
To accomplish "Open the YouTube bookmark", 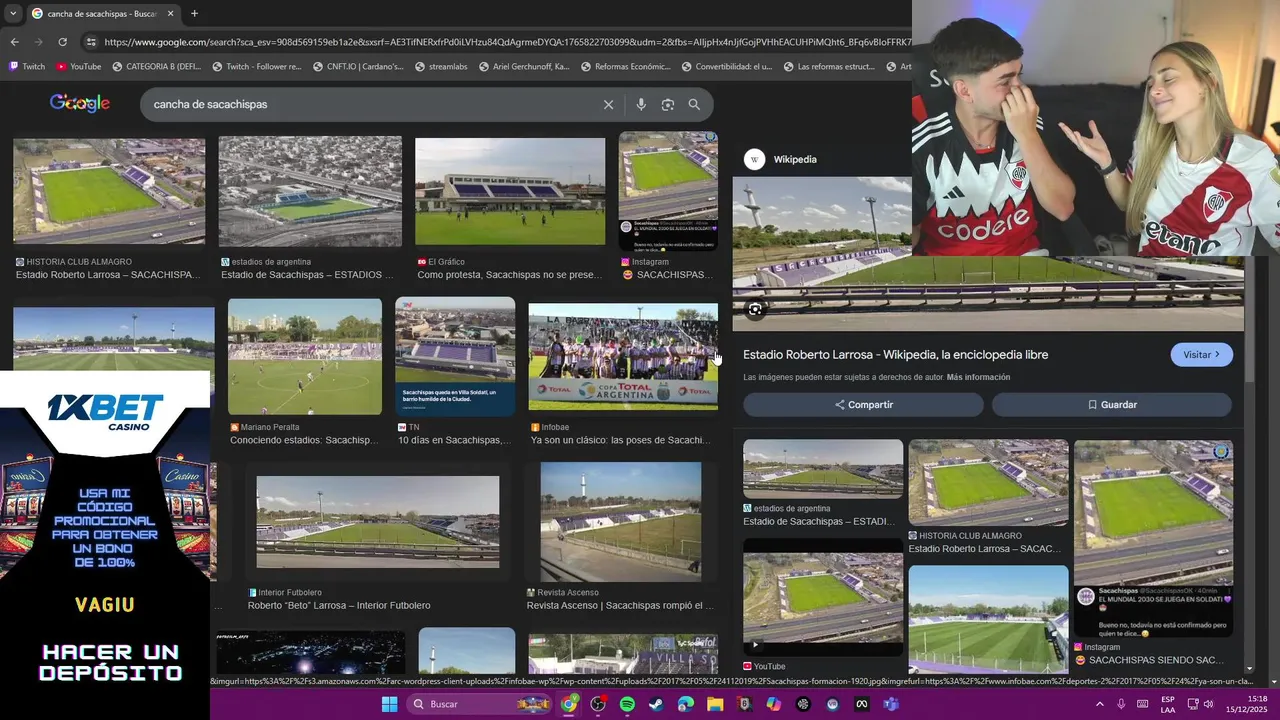I will click(79, 67).
